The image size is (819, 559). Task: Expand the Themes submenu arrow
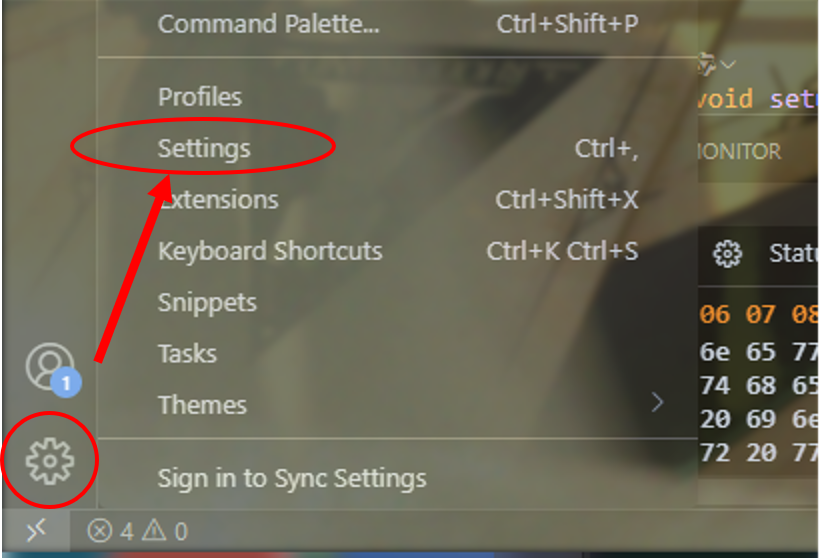pyautogui.click(x=657, y=403)
